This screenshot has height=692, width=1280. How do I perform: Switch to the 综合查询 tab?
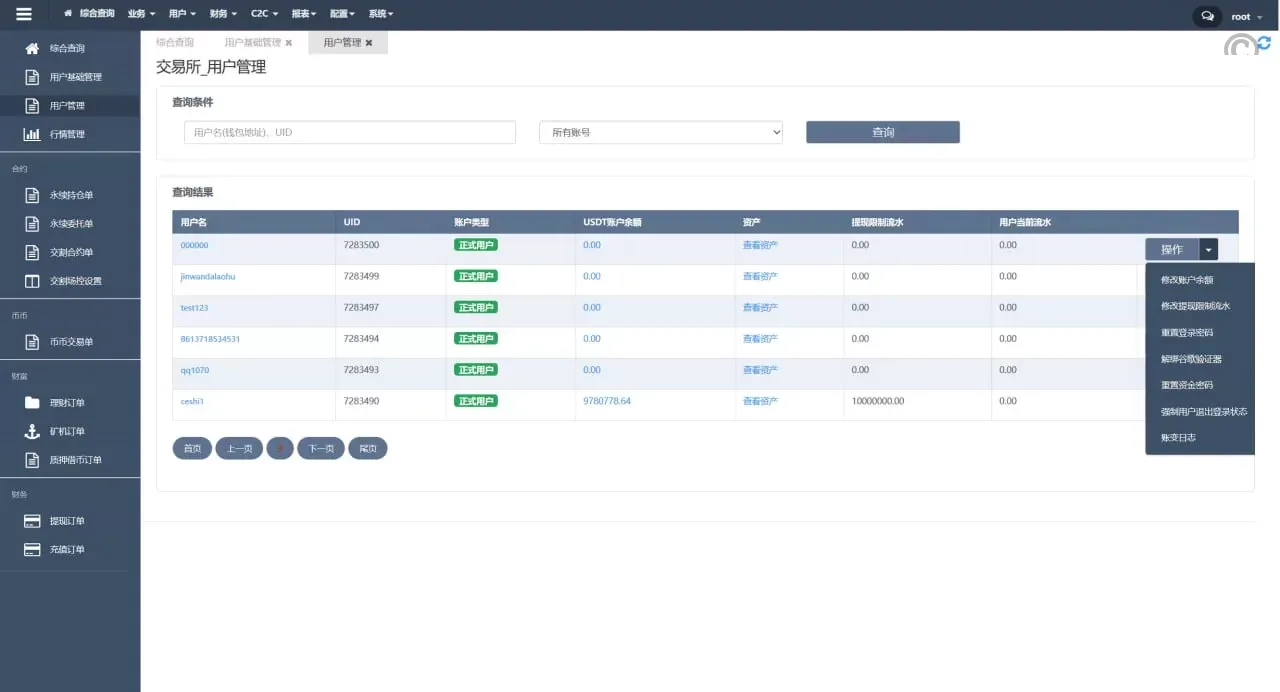click(x=175, y=43)
